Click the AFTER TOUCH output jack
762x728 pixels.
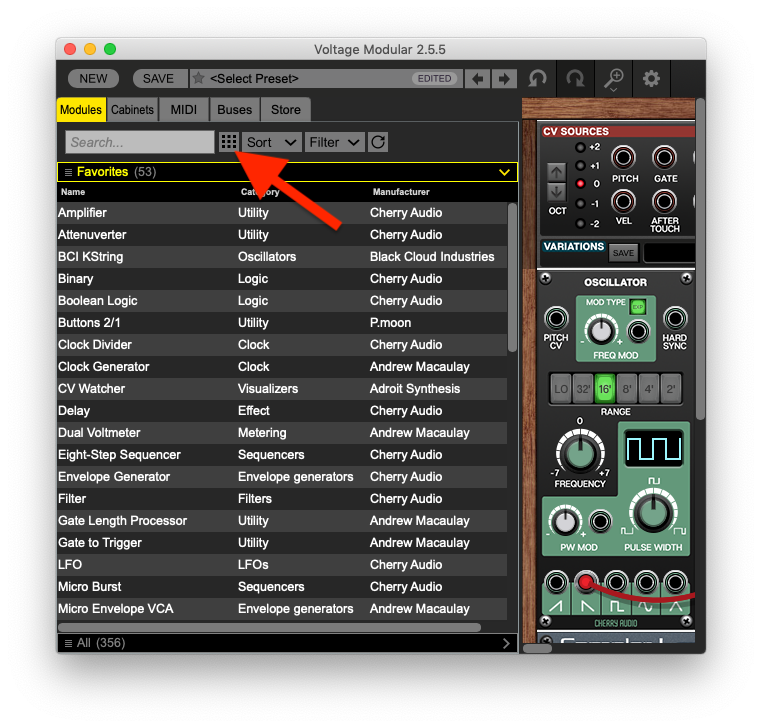click(x=664, y=201)
